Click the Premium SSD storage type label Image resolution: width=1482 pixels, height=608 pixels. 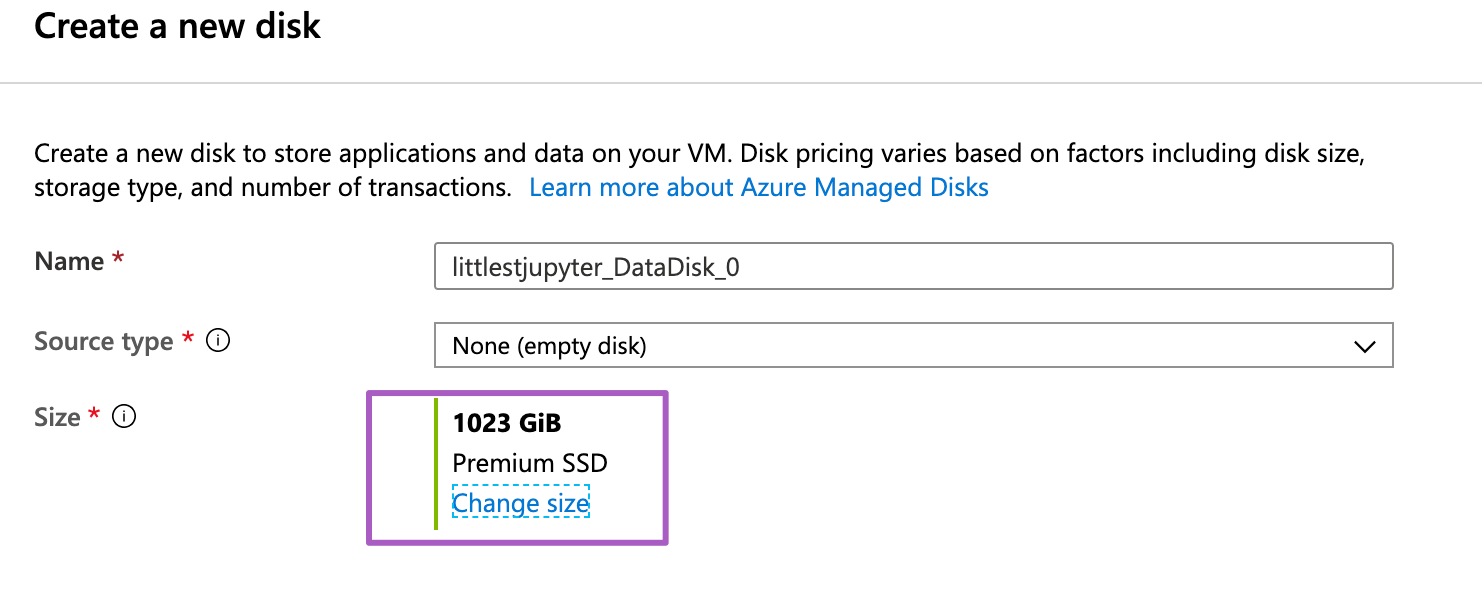[x=530, y=463]
